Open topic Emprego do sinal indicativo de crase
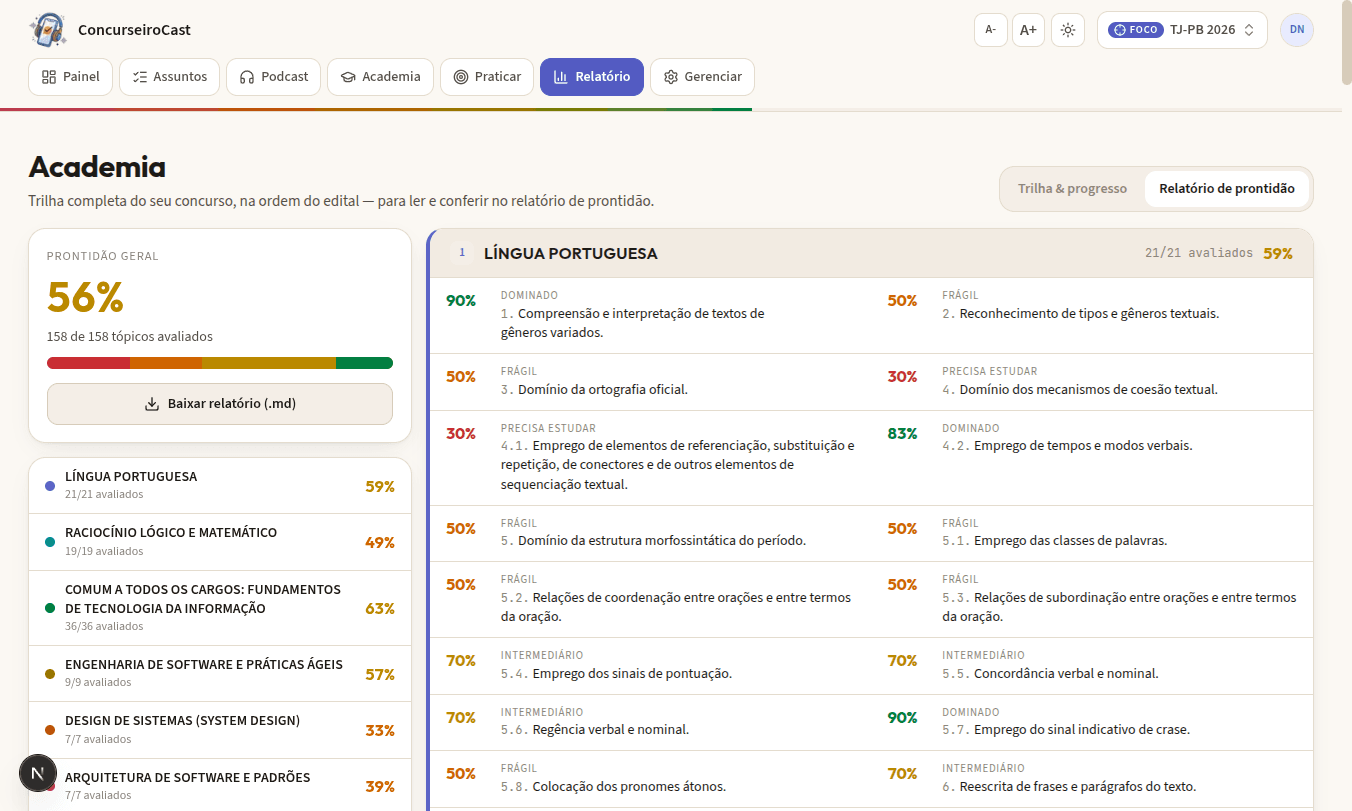 point(1092,722)
